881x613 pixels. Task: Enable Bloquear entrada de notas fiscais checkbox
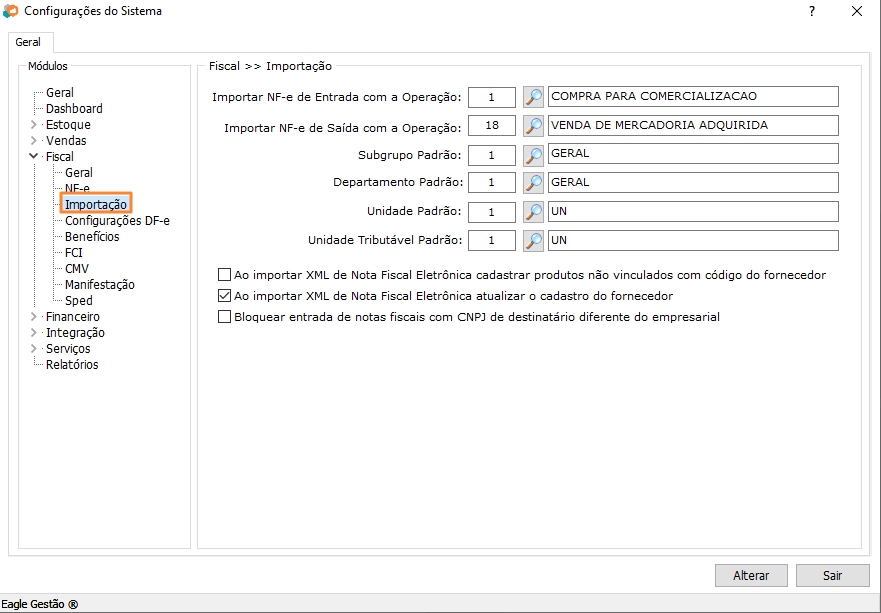tap(224, 317)
